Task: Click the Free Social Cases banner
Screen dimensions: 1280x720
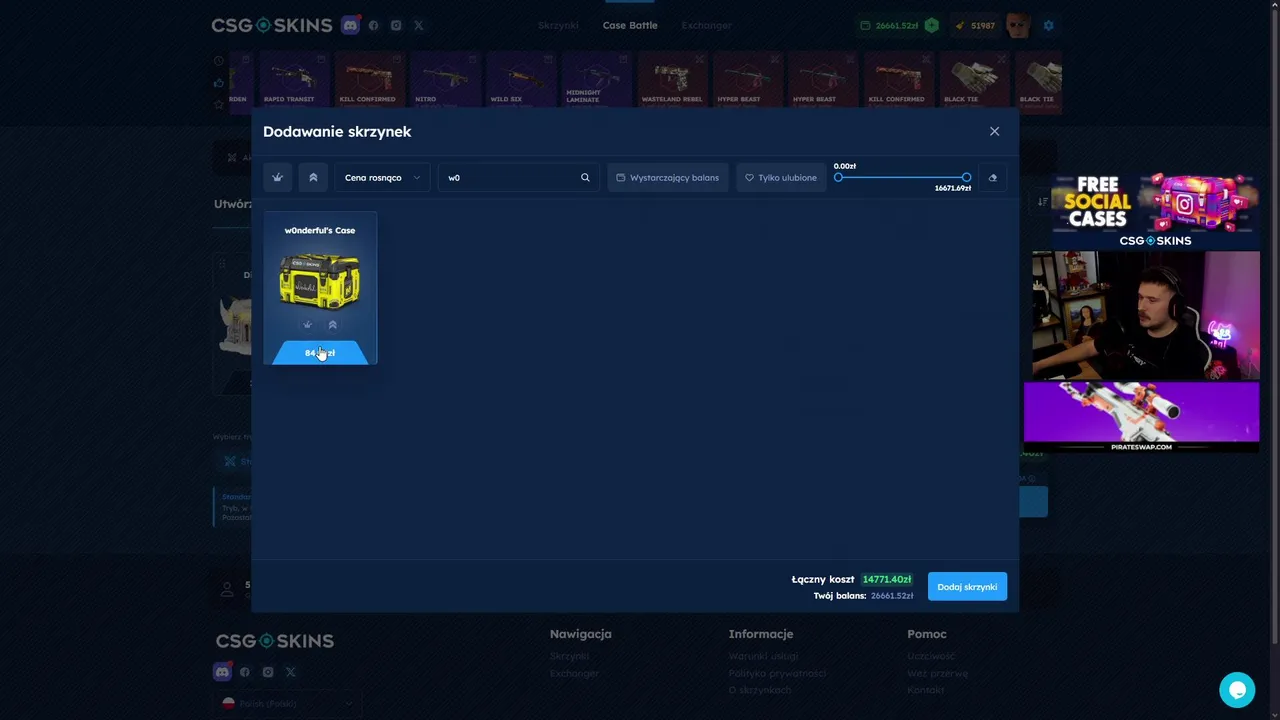Action: pos(1155,210)
